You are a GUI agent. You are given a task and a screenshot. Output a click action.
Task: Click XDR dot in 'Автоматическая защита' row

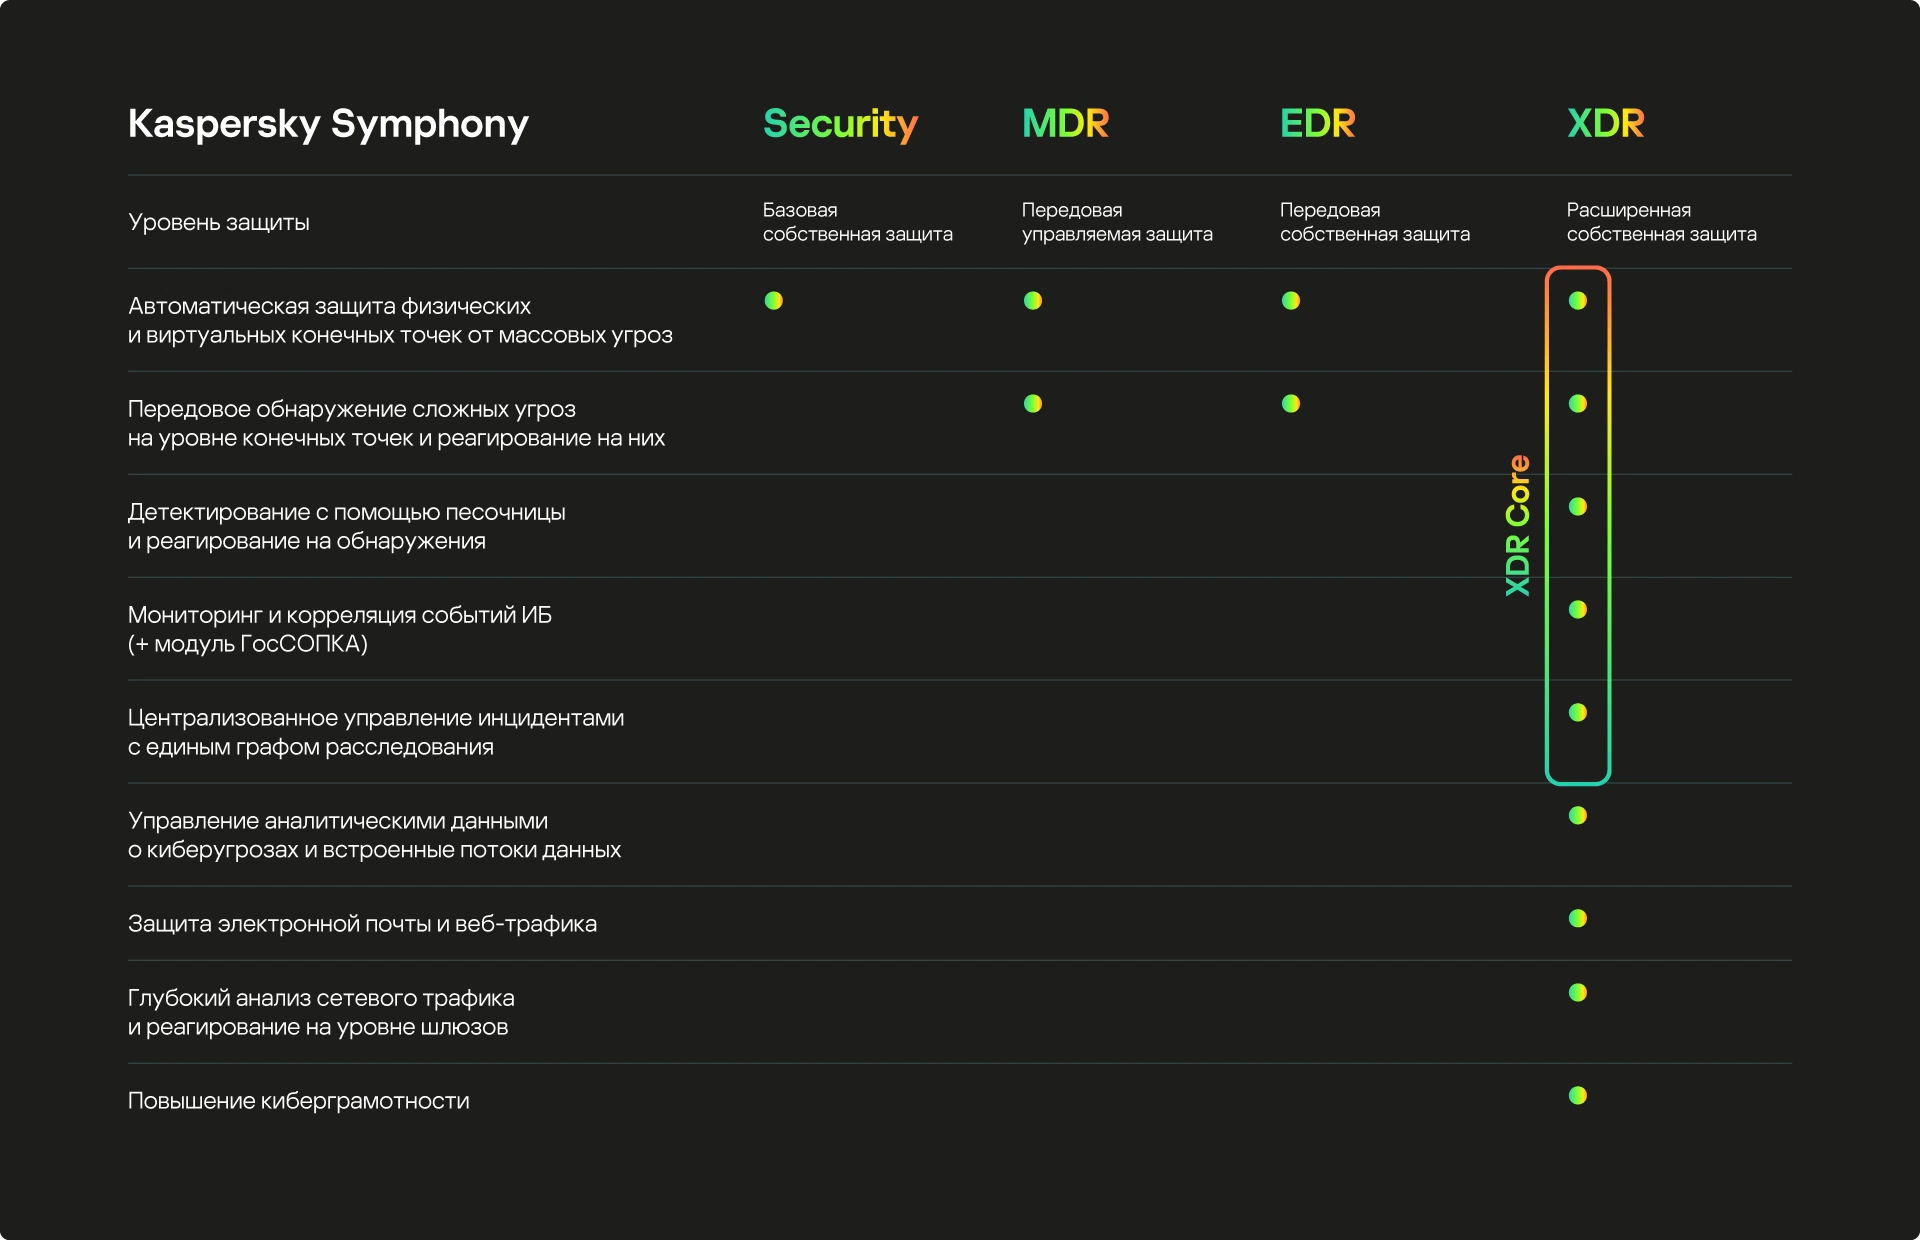pos(1578,301)
